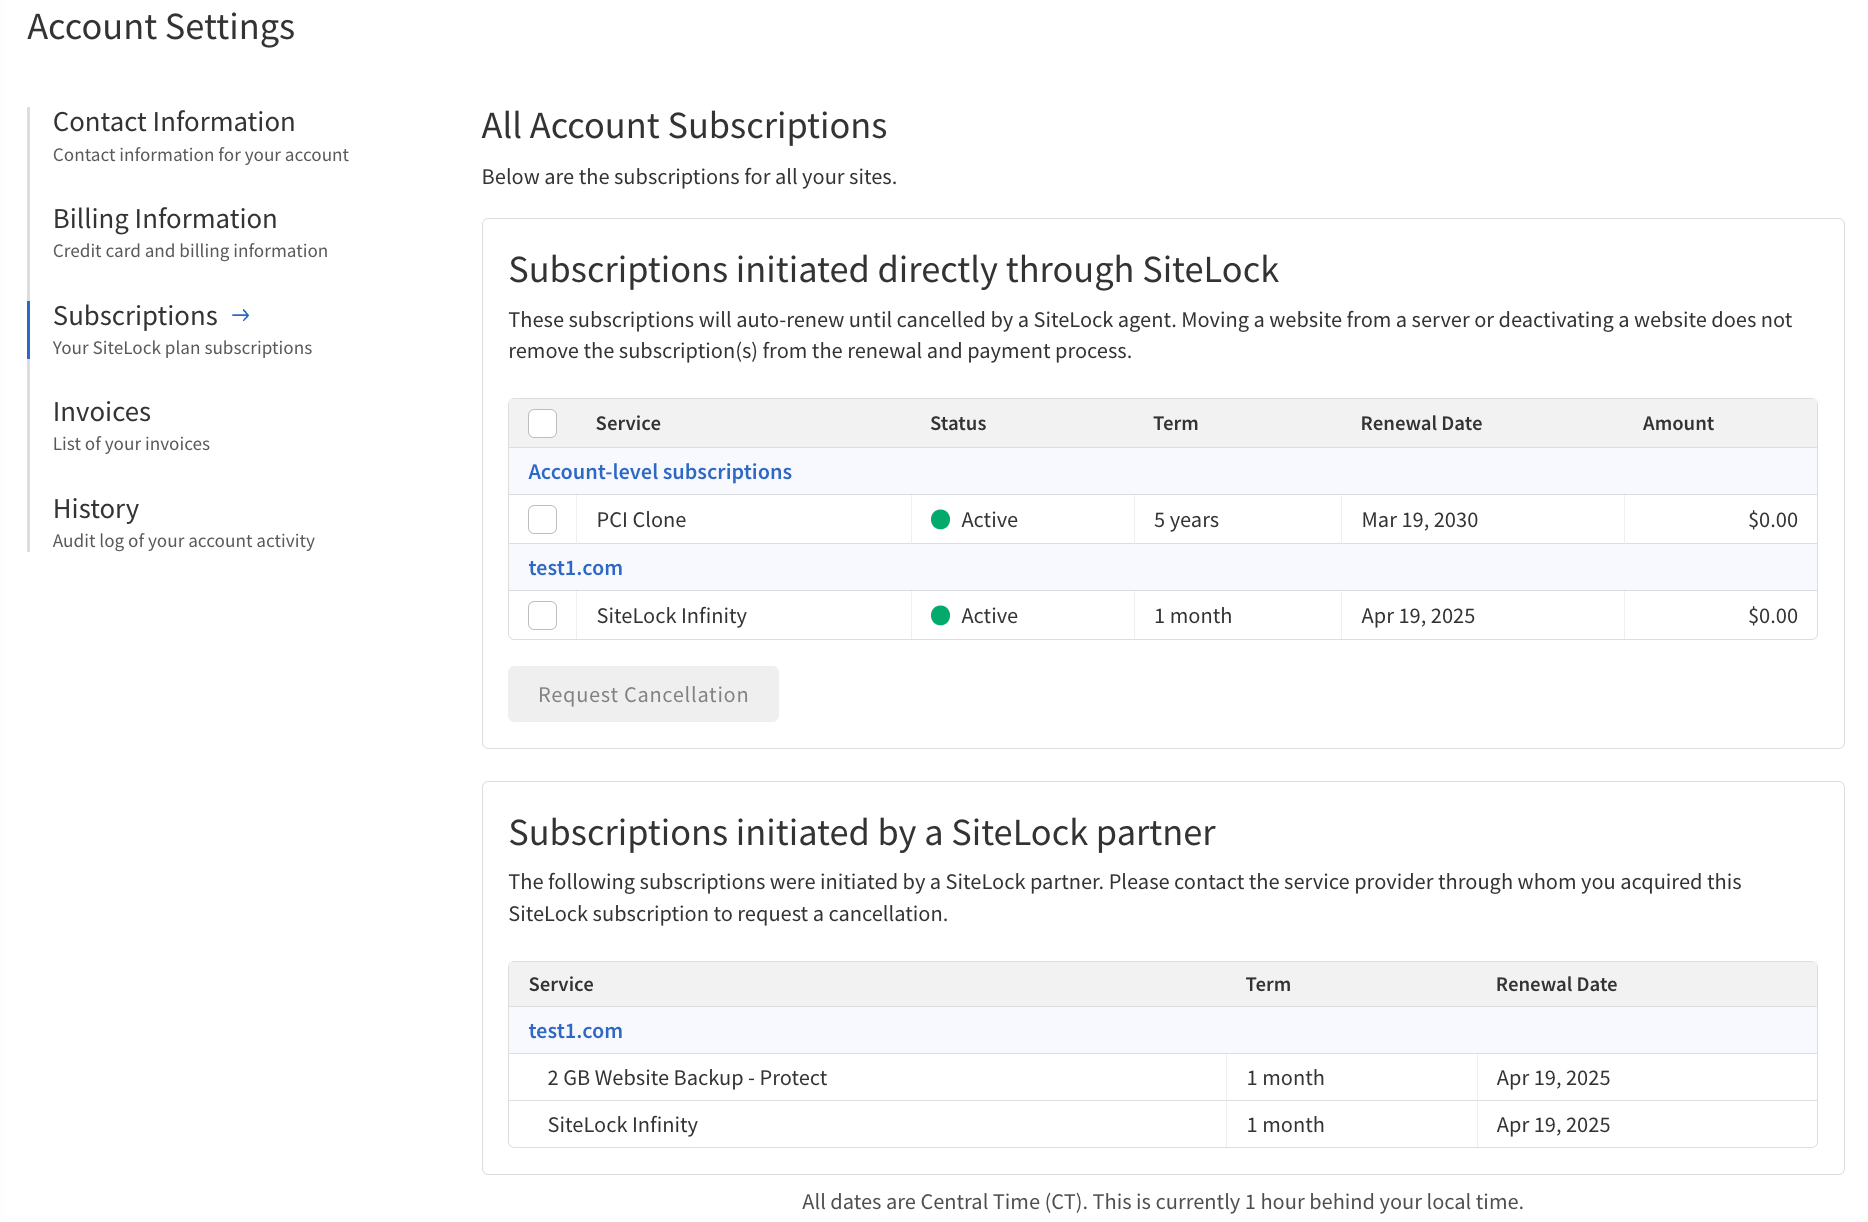This screenshot has width=1868, height=1222.
Task: Click the arrow icon beside Subscriptions
Action: 240,316
